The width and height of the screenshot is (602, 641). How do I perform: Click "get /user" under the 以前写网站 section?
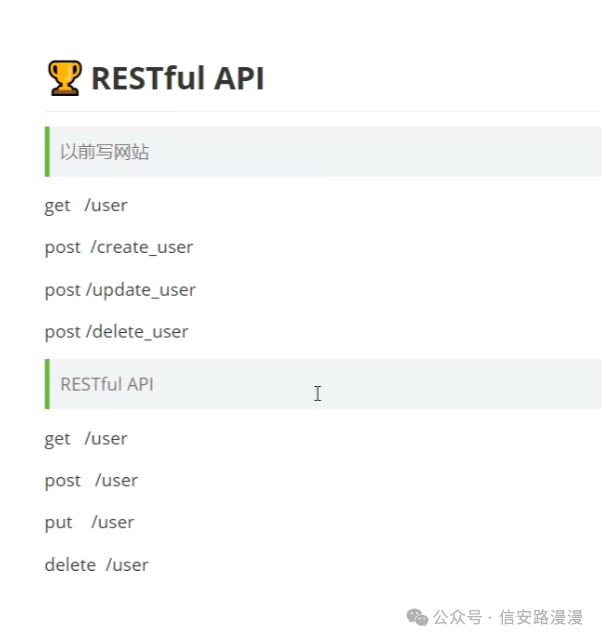[x=86, y=206]
